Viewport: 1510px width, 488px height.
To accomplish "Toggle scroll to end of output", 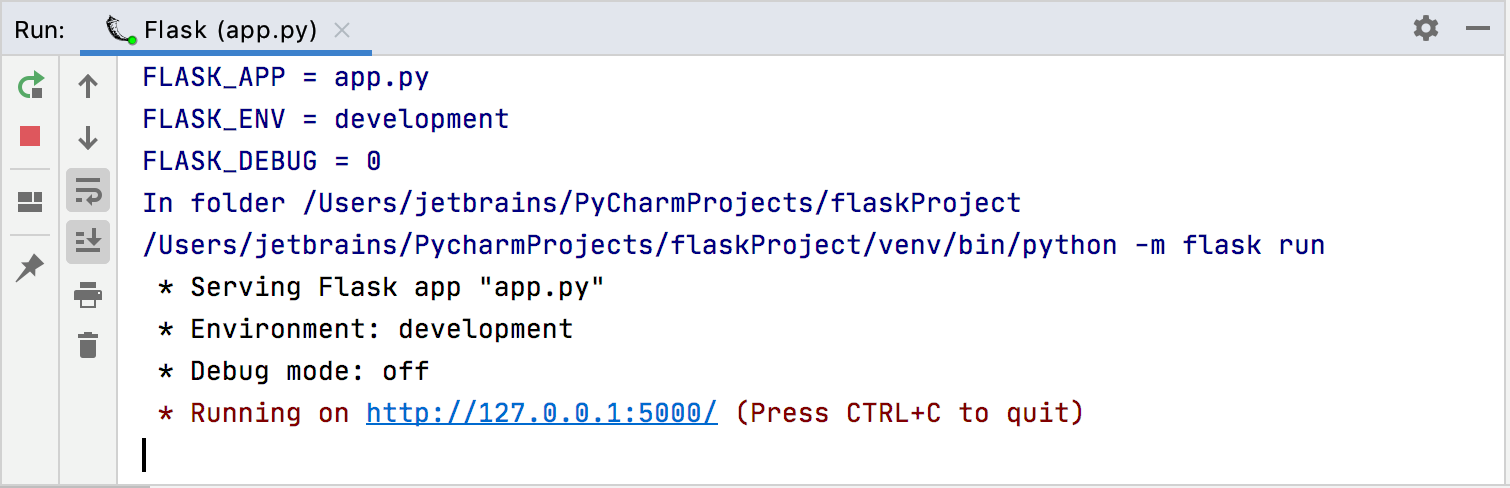I will [x=88, y=241].
